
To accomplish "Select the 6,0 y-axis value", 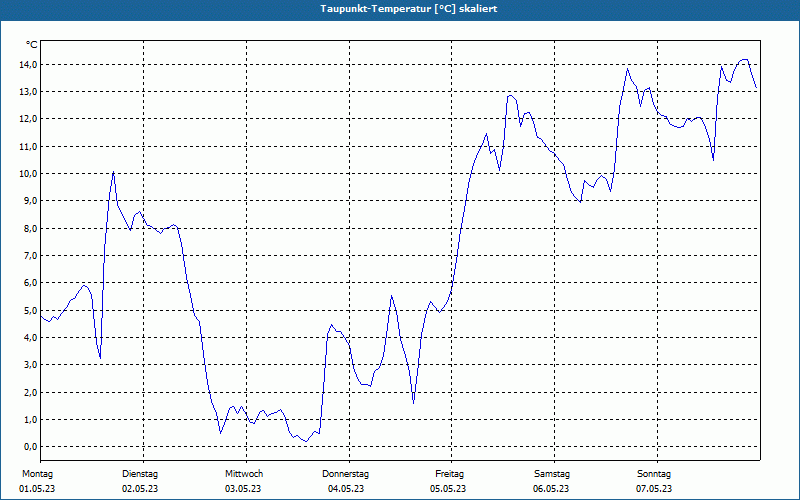I will tap(30, 283).
